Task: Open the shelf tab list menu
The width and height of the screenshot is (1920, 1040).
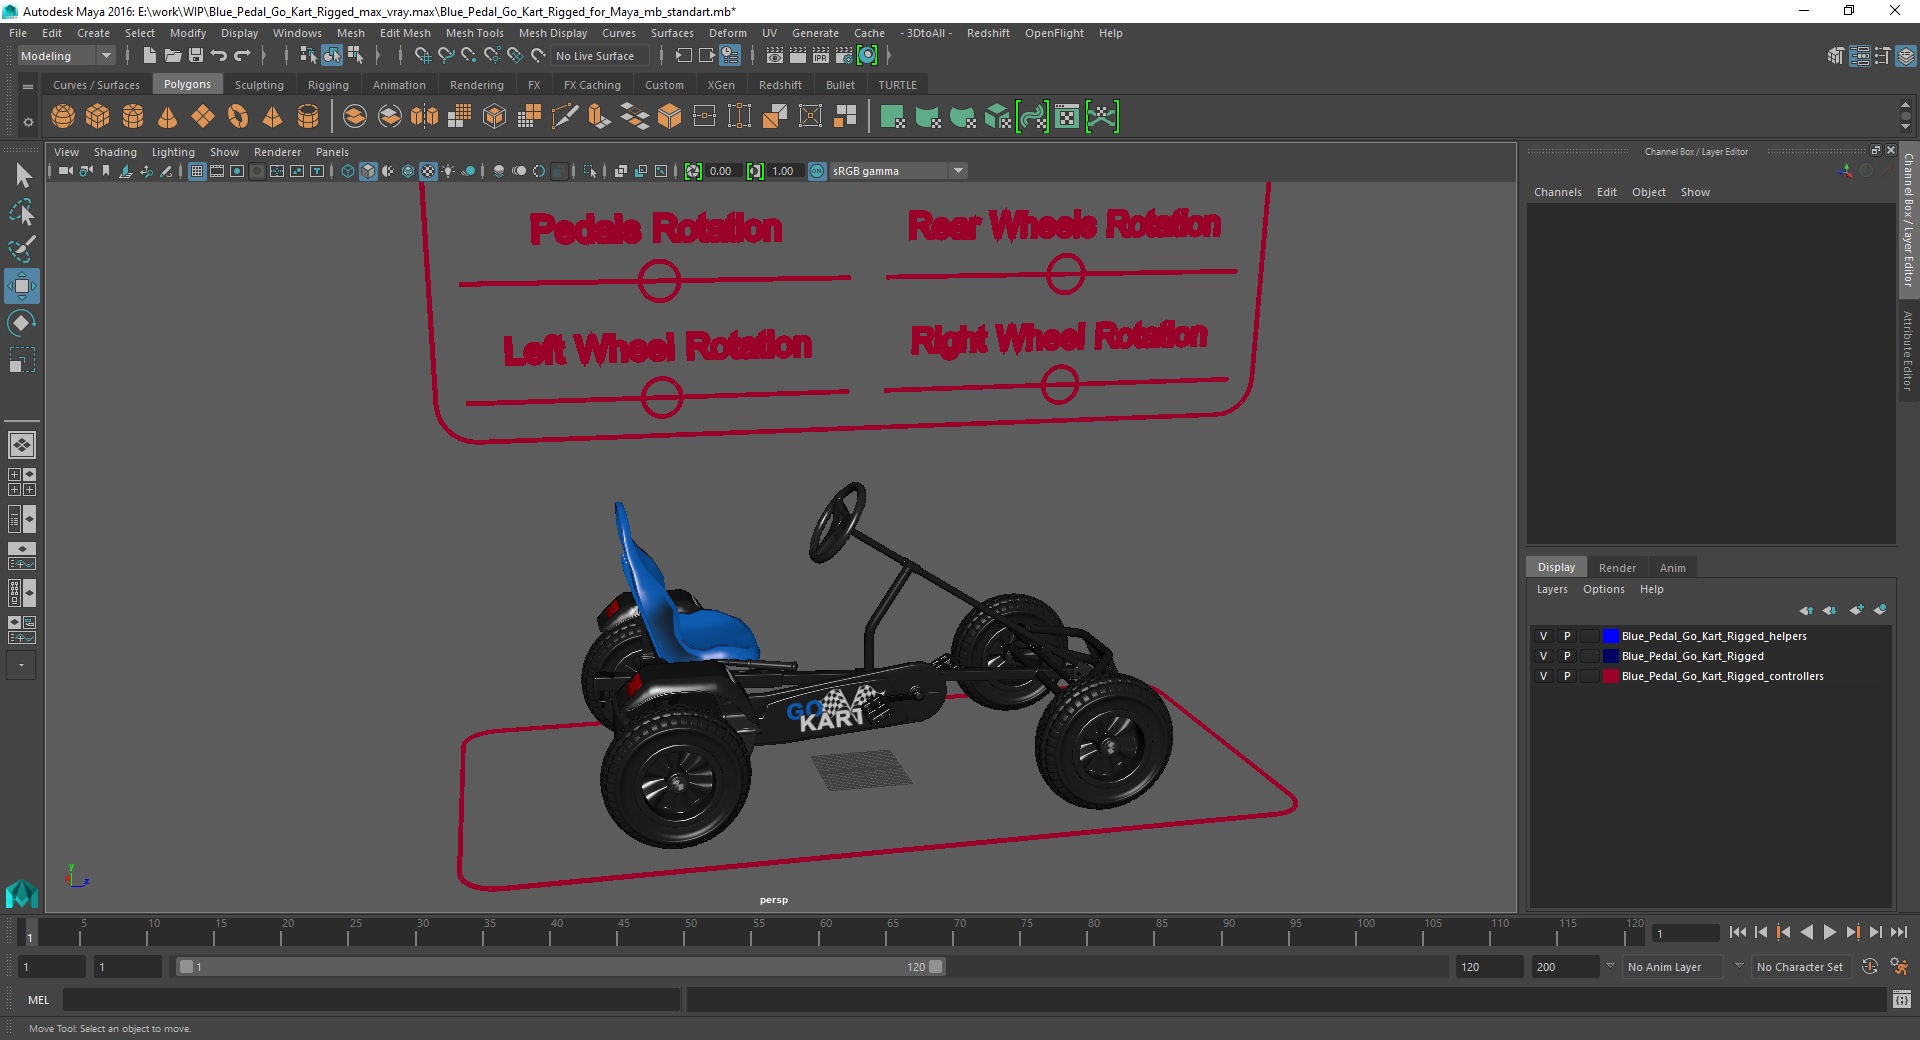Action: click(x=28, y=86)
